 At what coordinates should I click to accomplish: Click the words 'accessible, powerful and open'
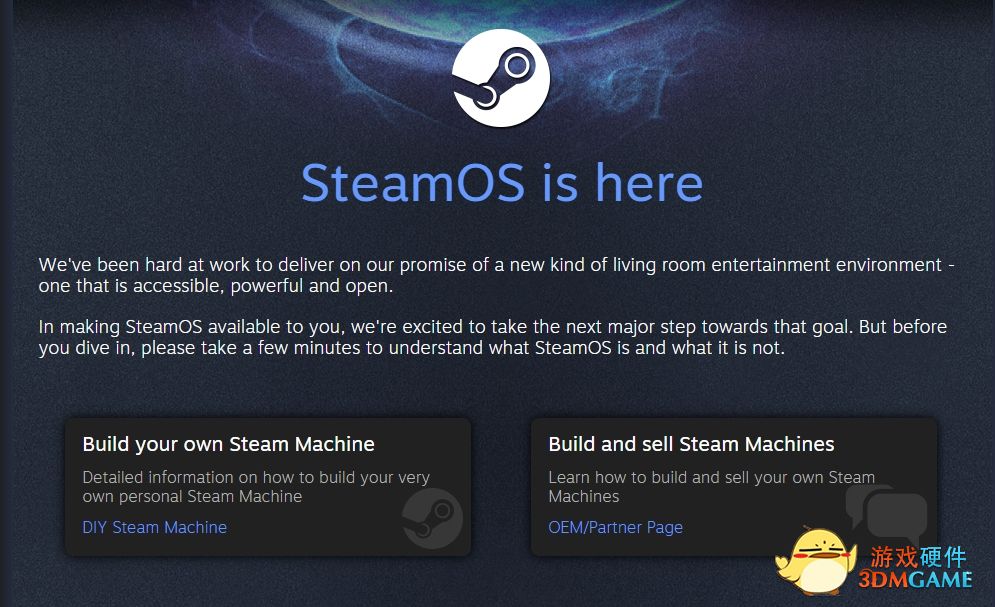point(262,286)
